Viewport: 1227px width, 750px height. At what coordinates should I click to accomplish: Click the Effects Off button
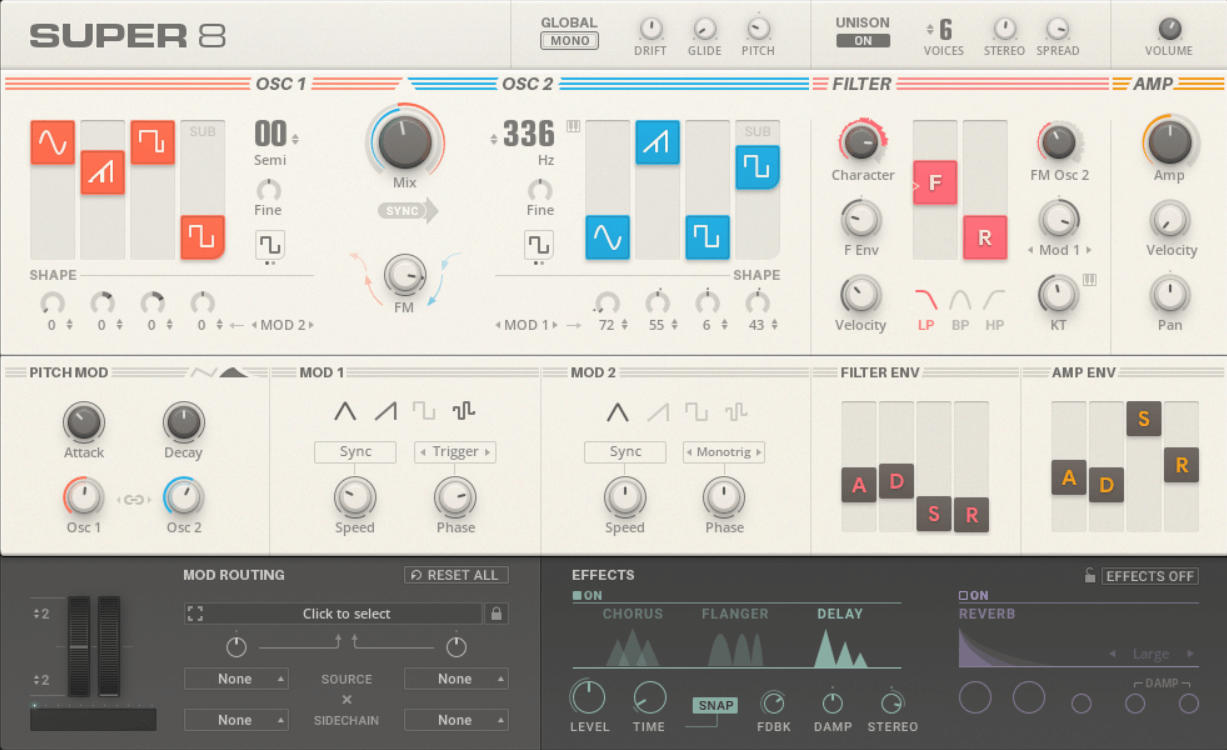[1149, 576]
